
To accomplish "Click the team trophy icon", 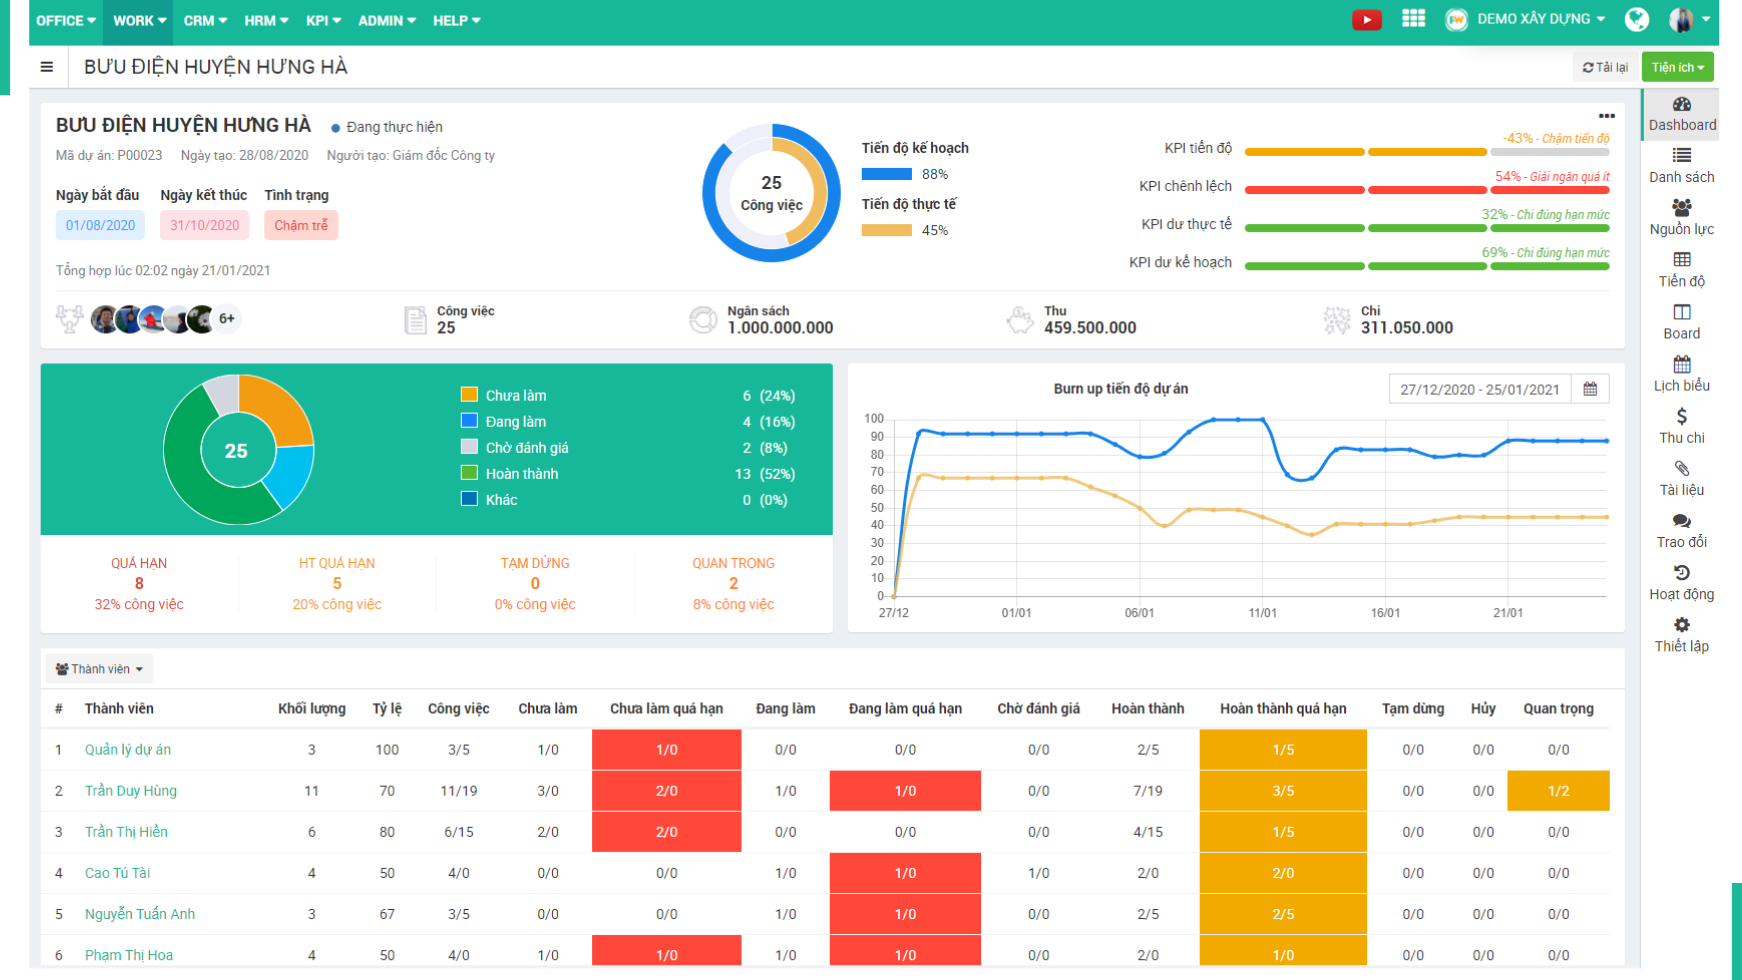I will (x=69, y=319).
